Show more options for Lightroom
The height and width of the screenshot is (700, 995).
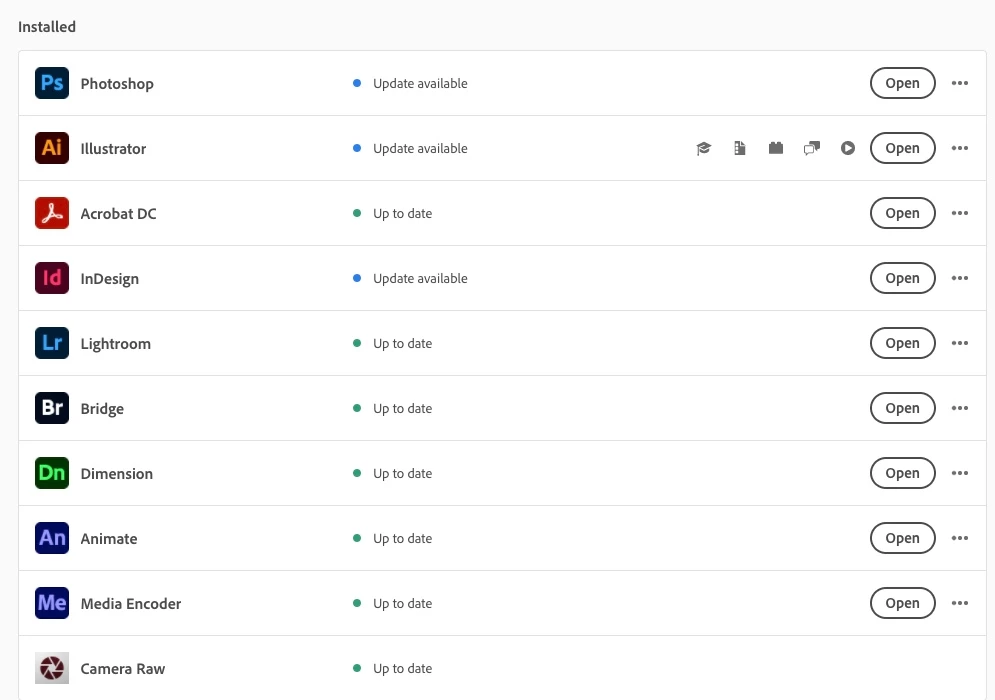960,343
